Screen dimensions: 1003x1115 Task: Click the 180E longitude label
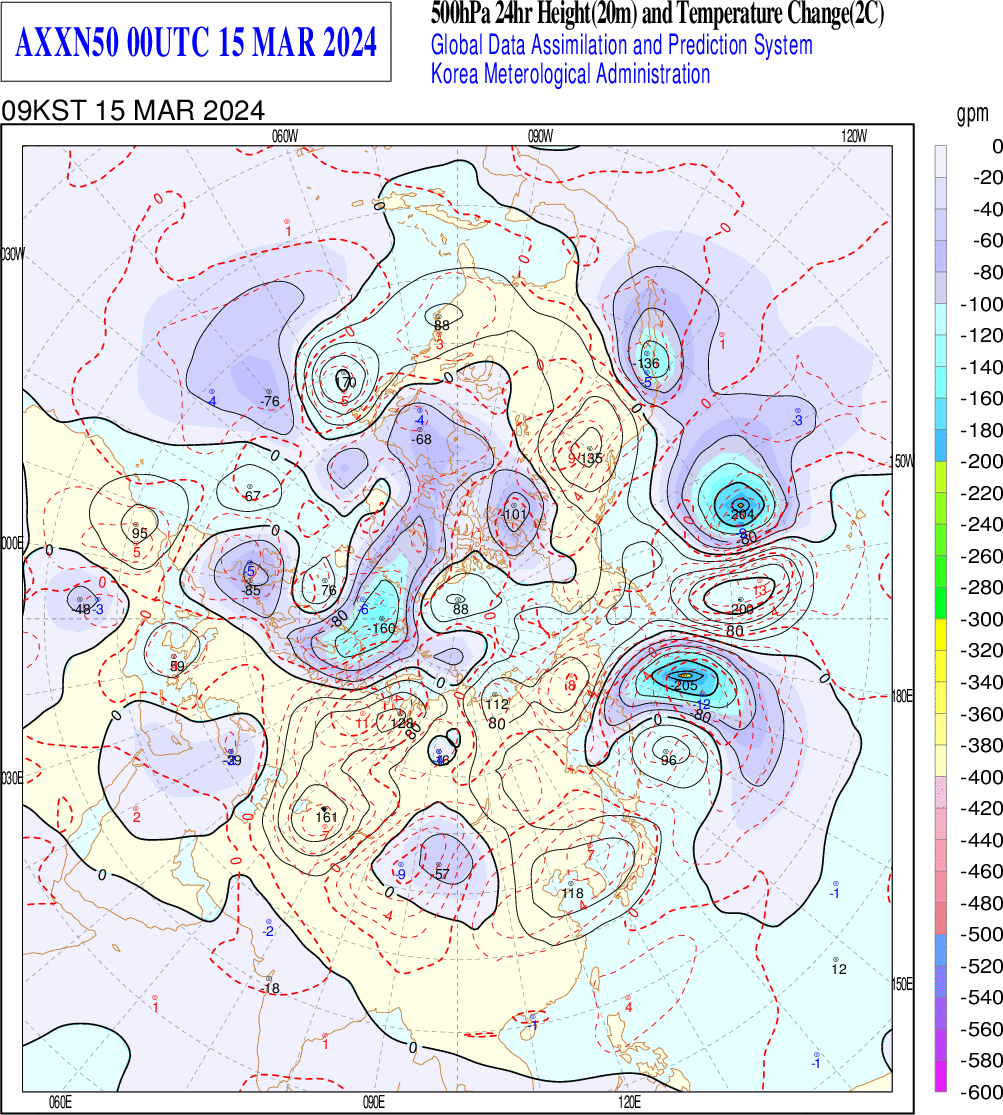coord(903,695)
